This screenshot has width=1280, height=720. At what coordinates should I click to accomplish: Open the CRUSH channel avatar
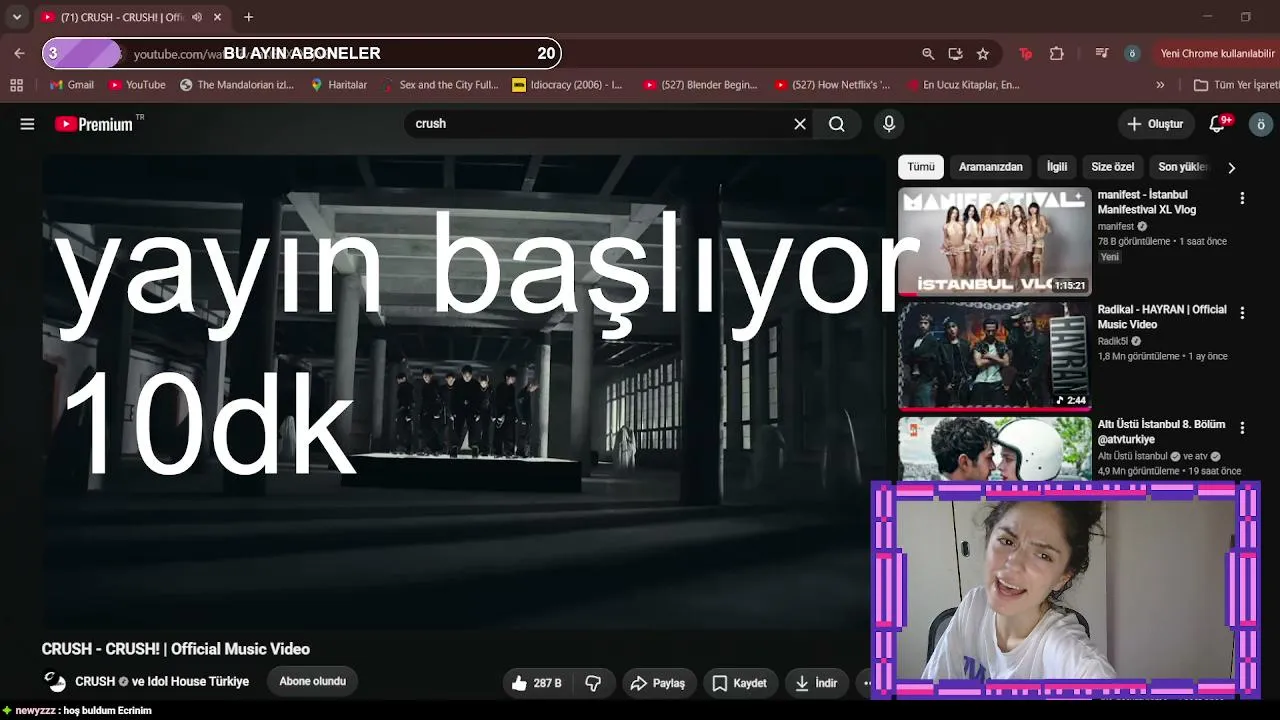point(55,682)
